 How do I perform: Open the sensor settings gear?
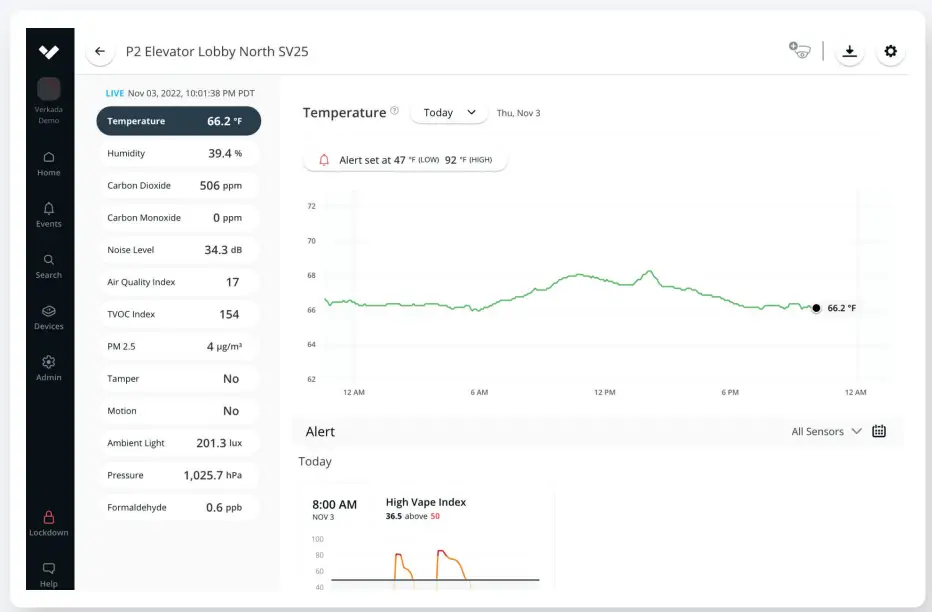tap(890, 52)
